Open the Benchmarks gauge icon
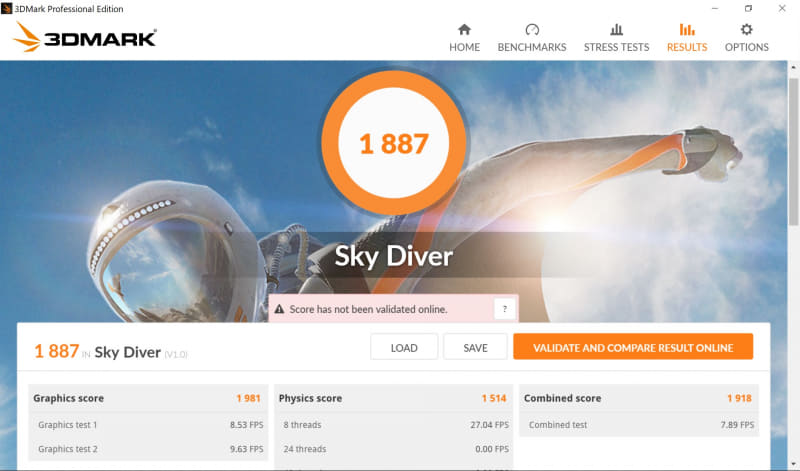 532,29
